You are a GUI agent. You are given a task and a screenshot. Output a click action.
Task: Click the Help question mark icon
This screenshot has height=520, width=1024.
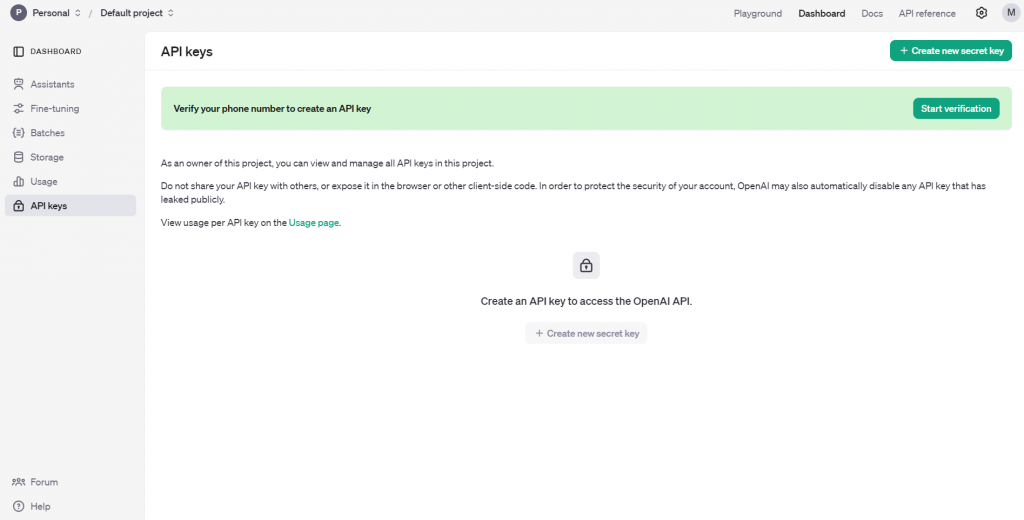click(x=18, y=506)
